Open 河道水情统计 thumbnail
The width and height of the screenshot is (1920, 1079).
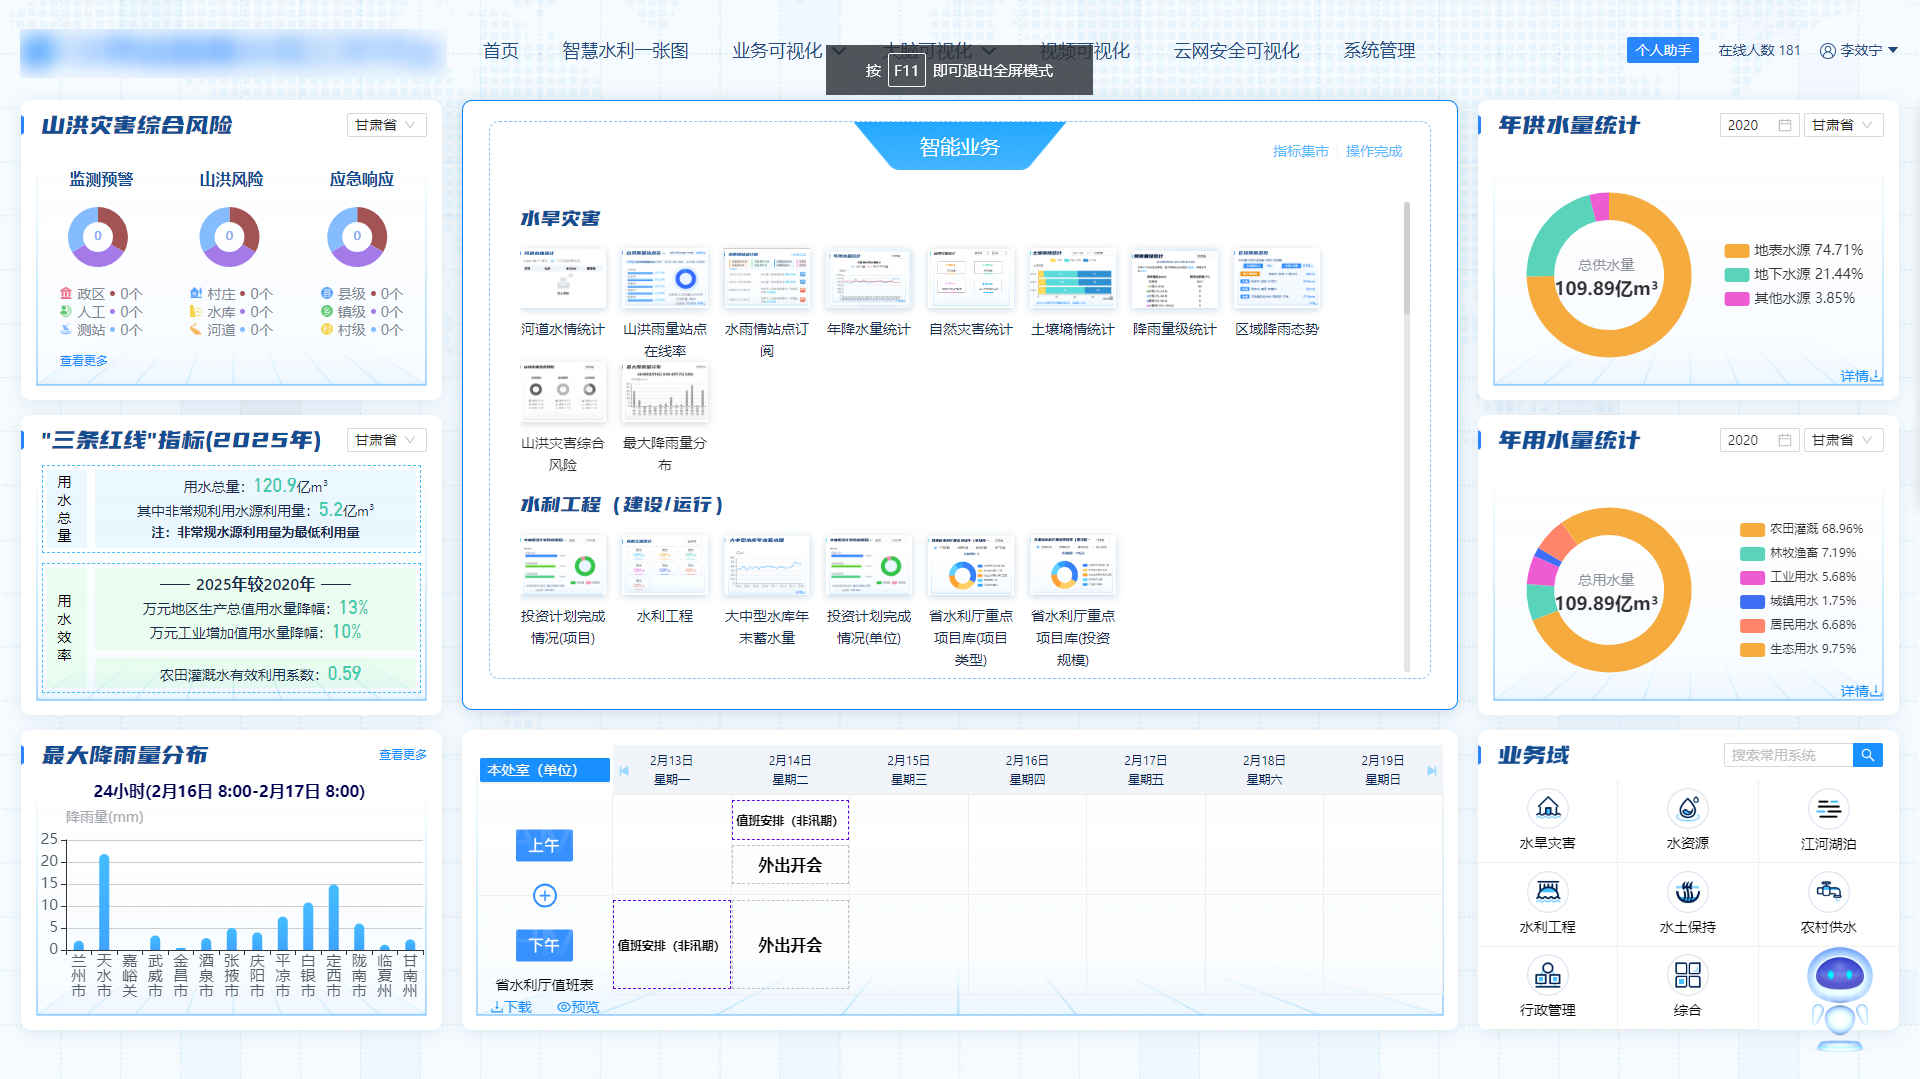point(563,277)
